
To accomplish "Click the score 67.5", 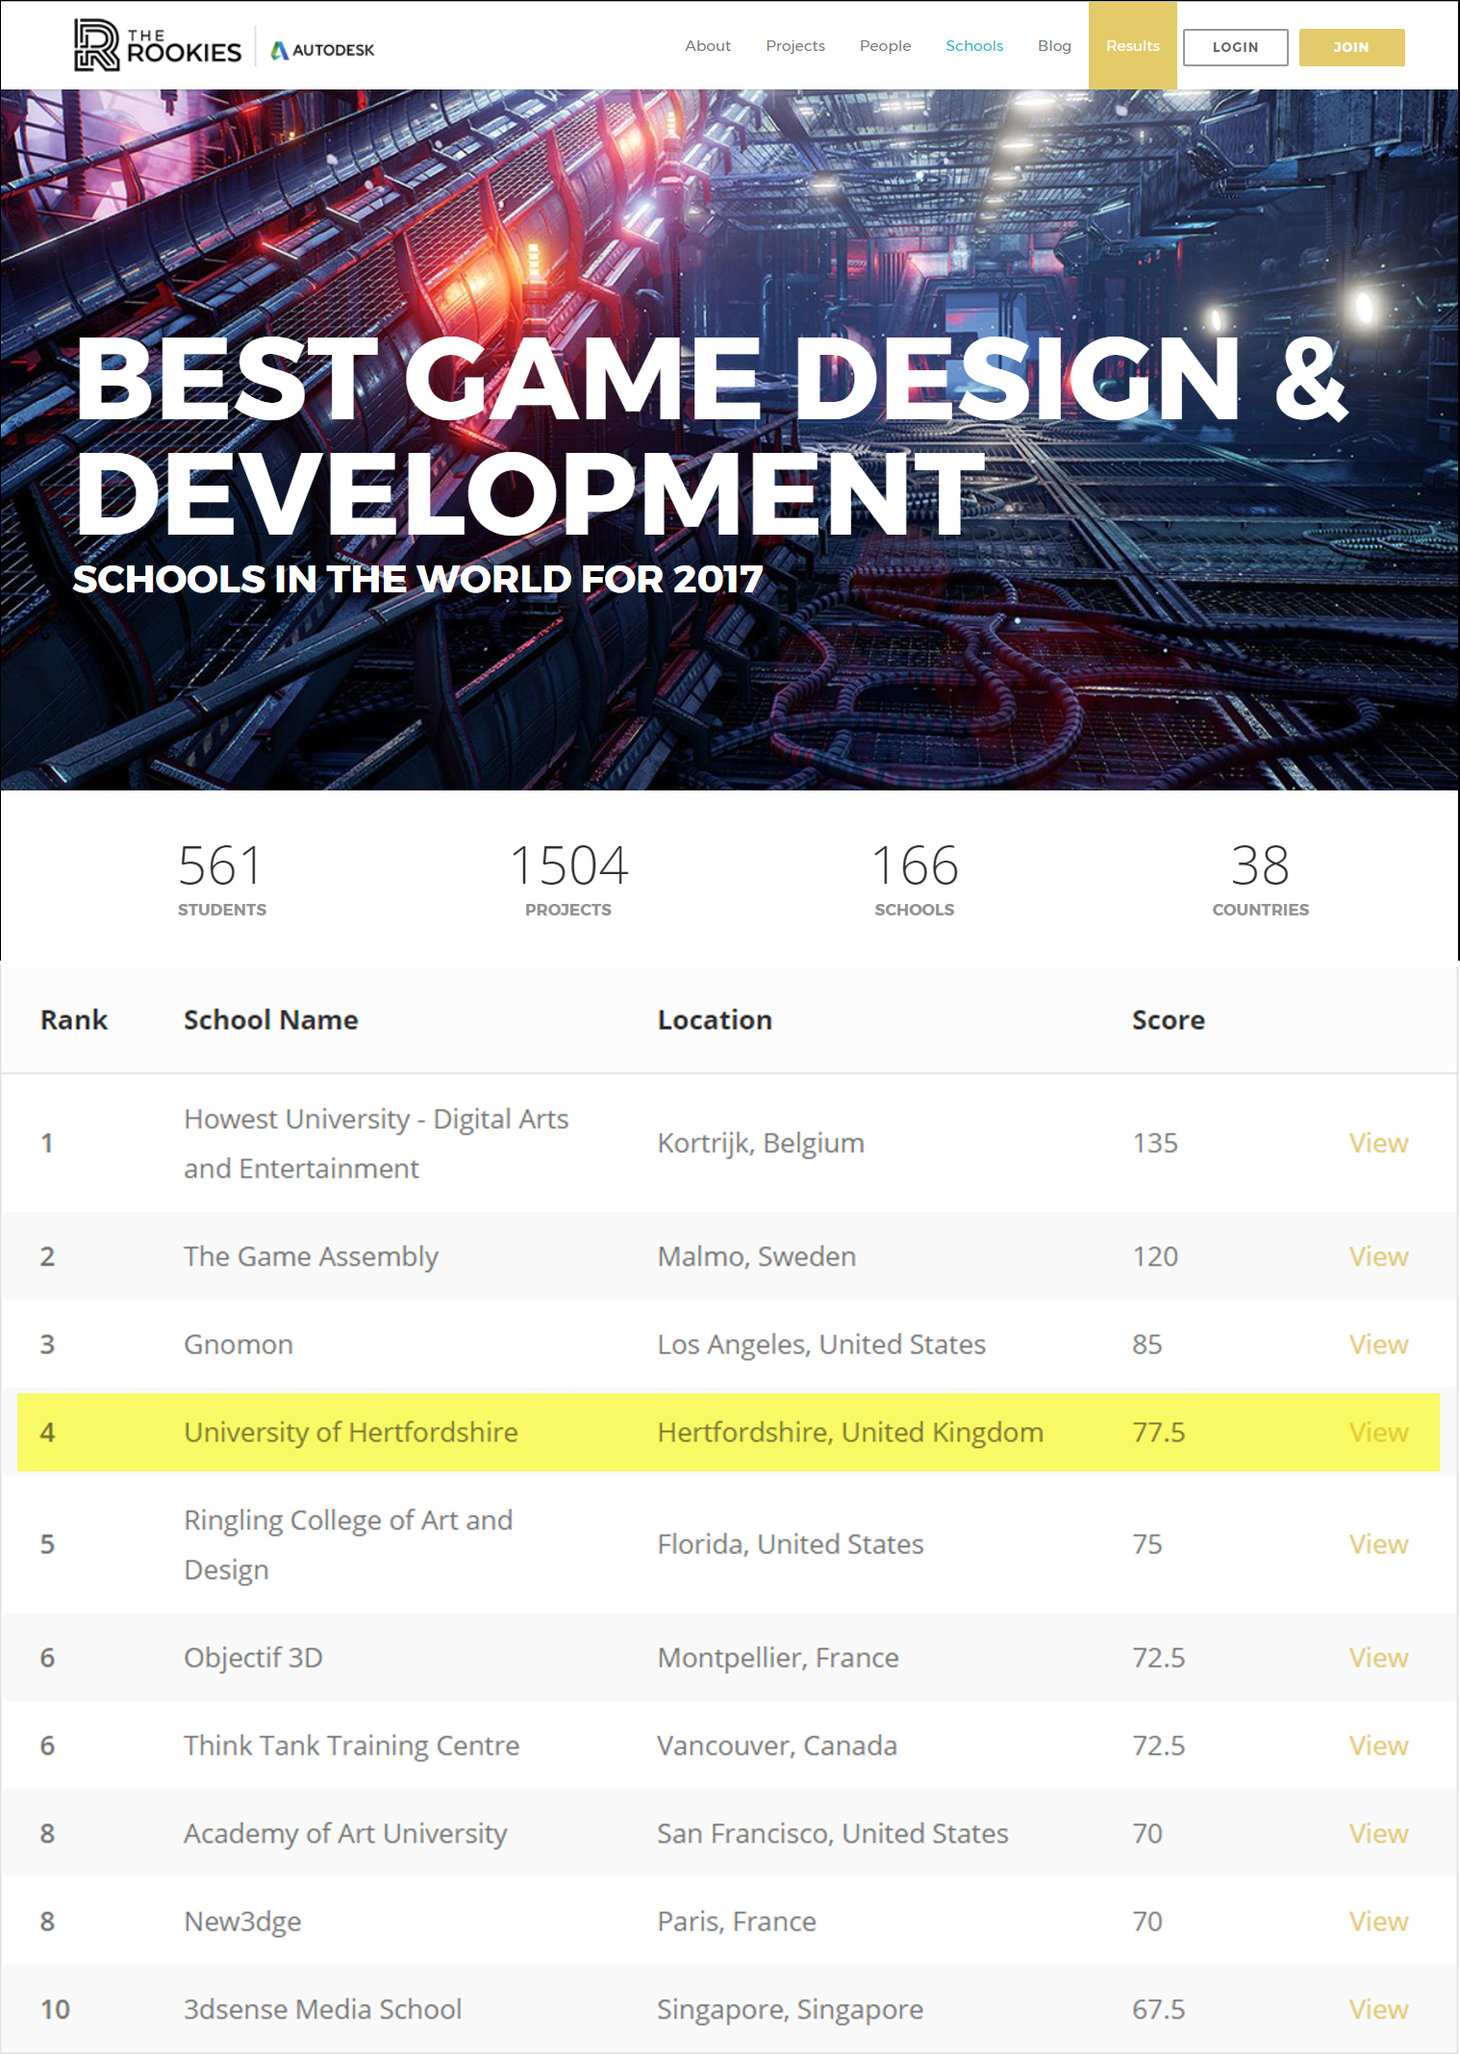I will click(x=1158, y=2009).
